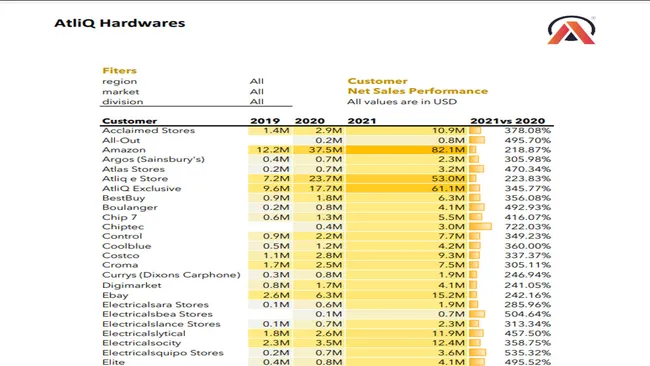
Task: Click the AtliQ logo icon
Action: coord(571,30)
